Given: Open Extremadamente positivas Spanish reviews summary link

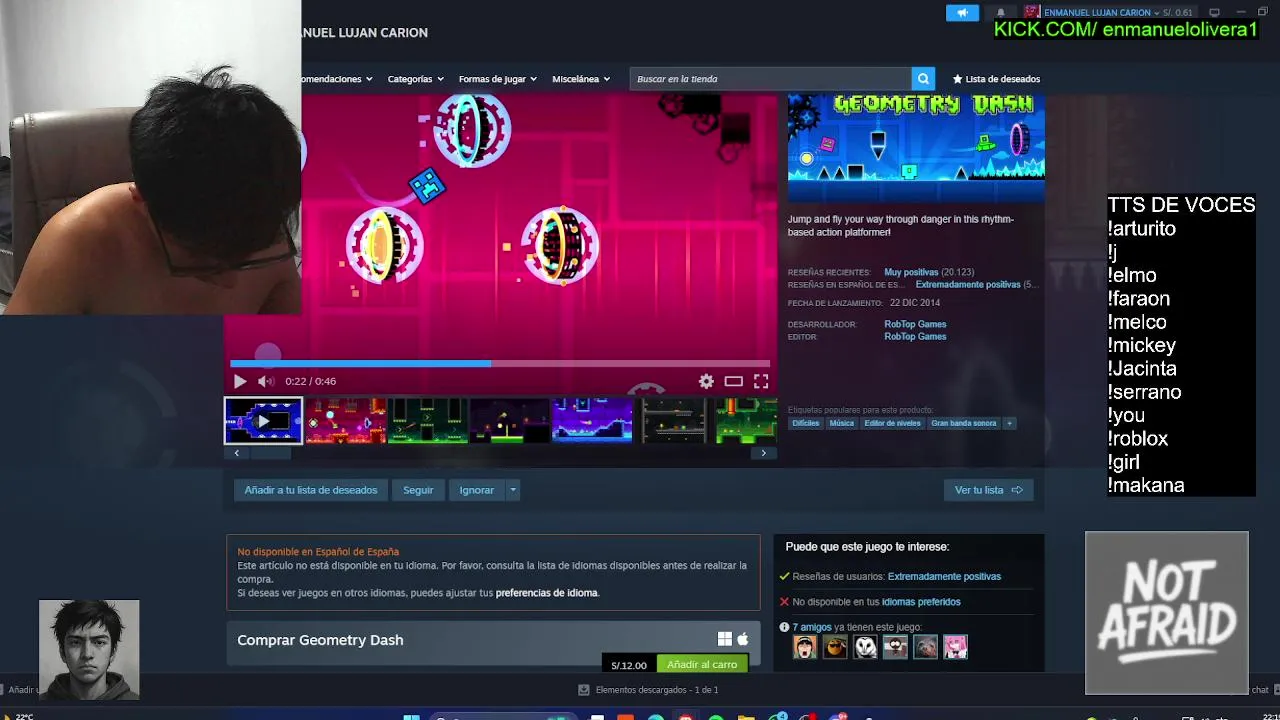Looking at the screenshot, I should (968, 285).
